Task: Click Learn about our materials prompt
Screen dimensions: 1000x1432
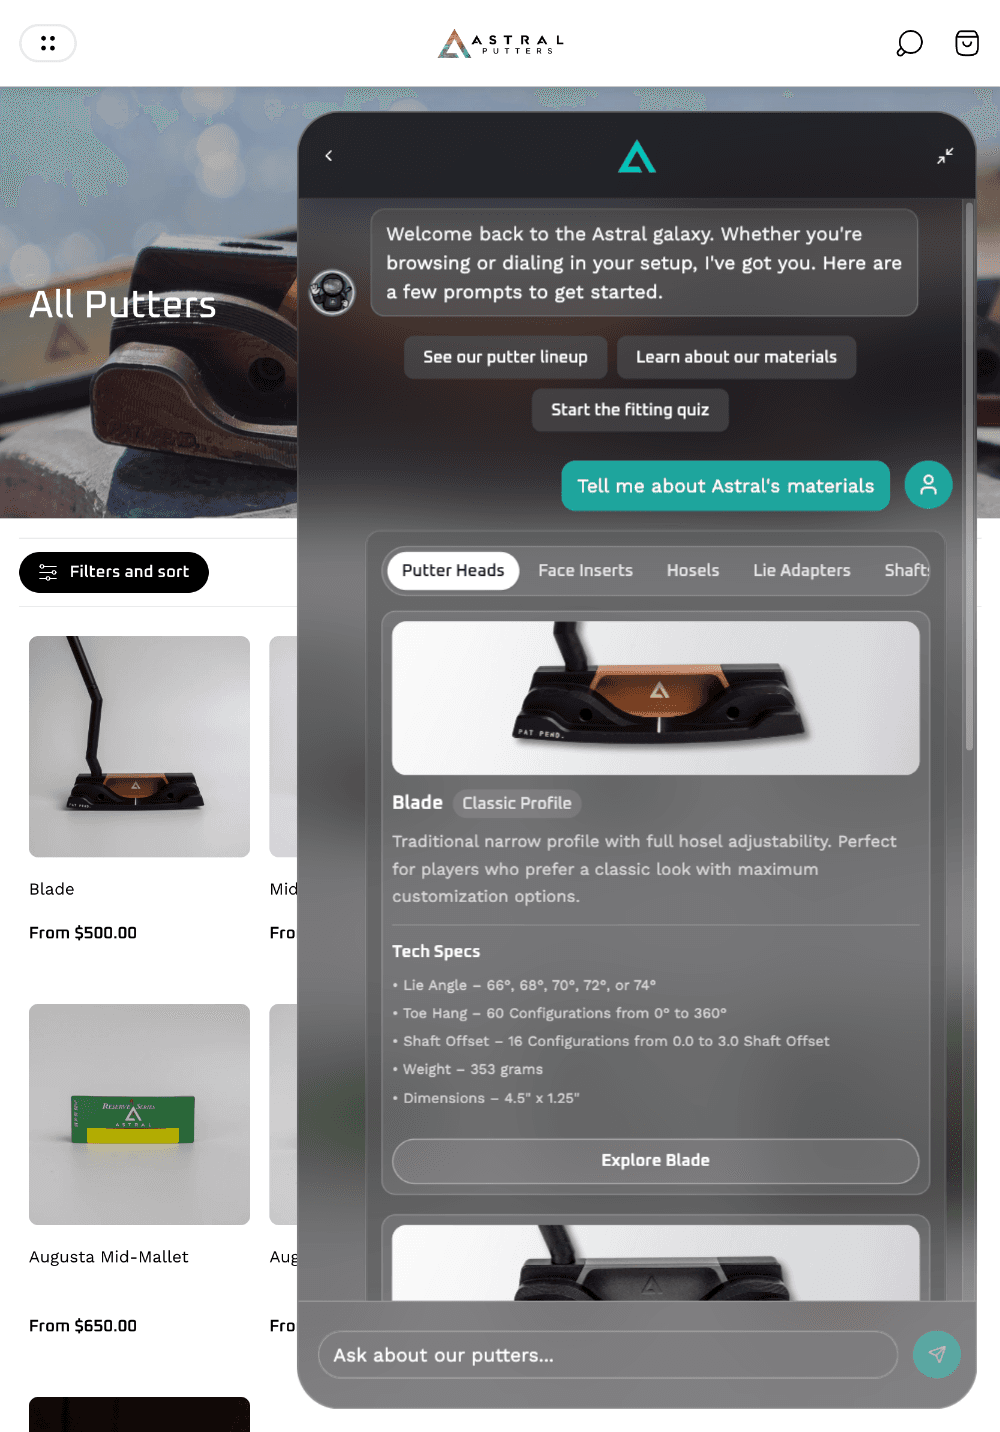Action: pyautogui.click(x=737, y=357)
